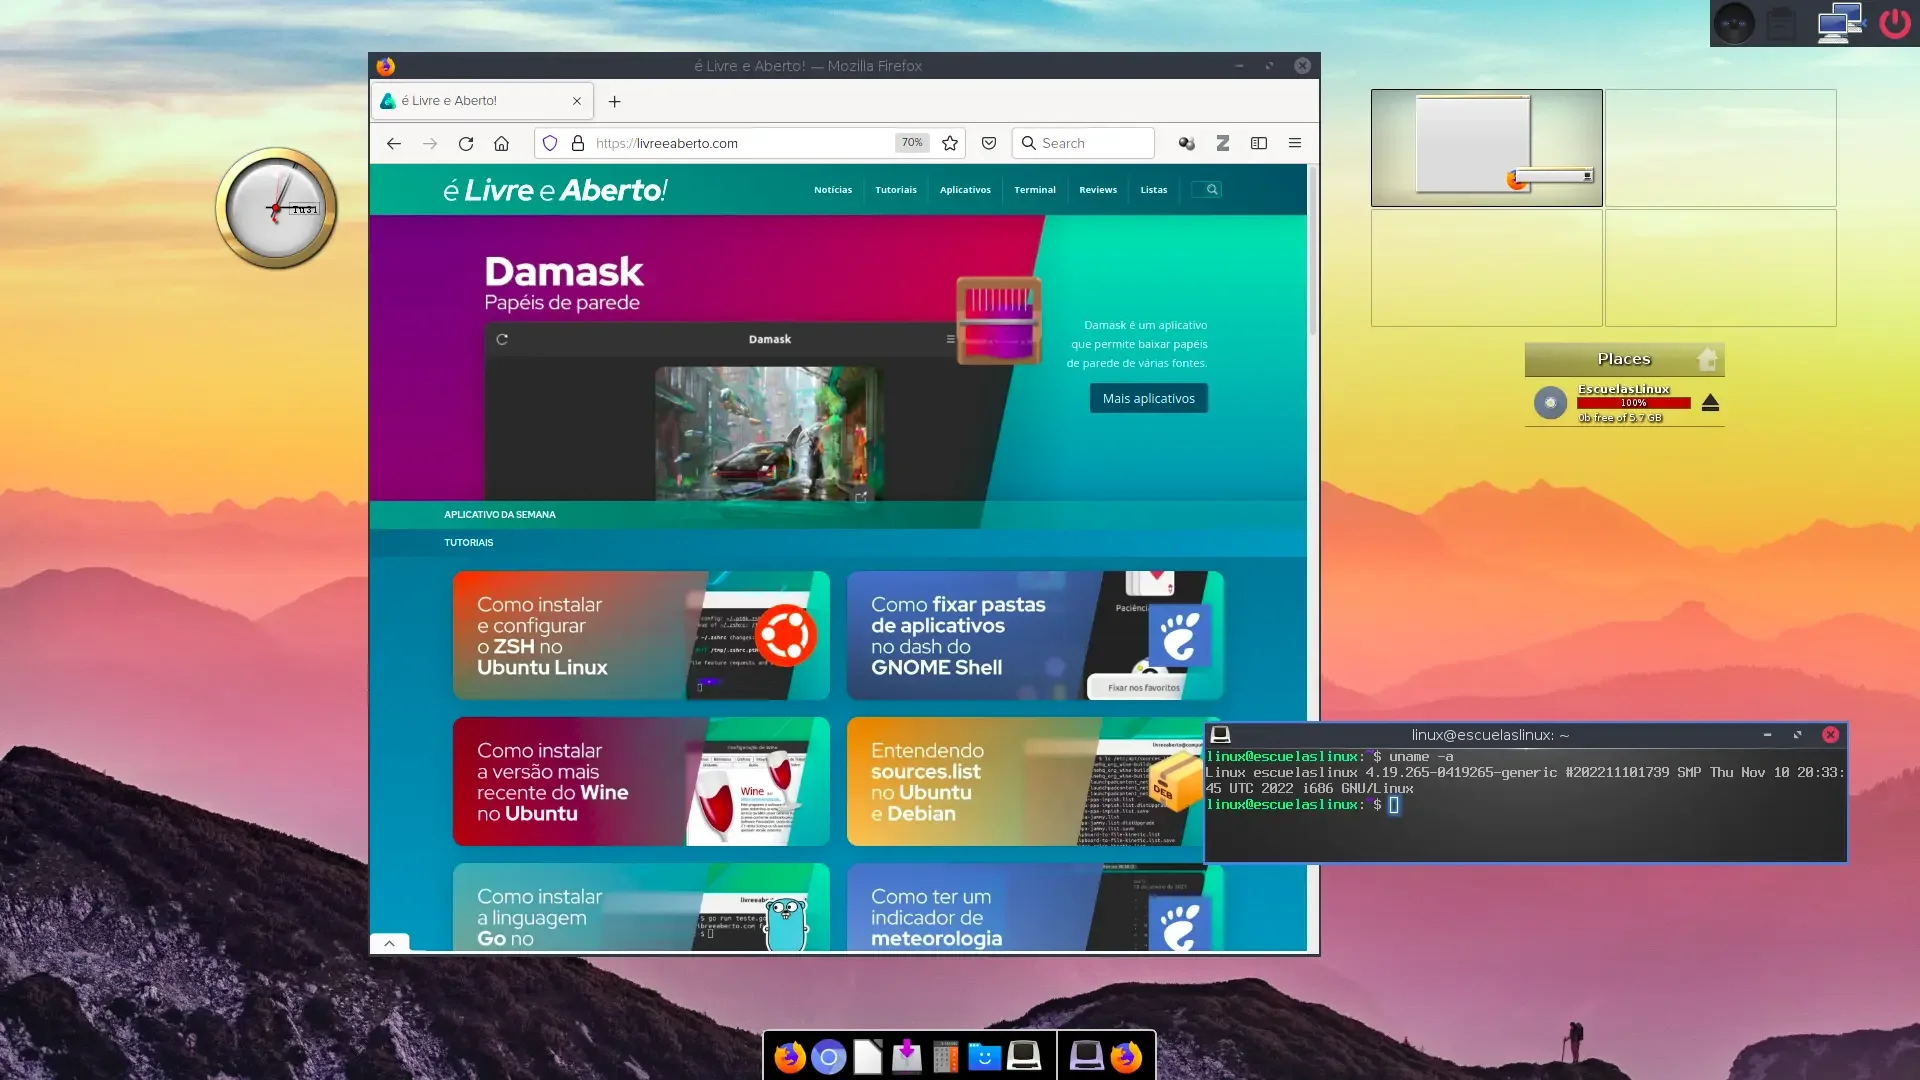Click the extension icon left of Z
Image resolution: width=1920 pixels, height=1080 pixels.
tap(1187, 144)
